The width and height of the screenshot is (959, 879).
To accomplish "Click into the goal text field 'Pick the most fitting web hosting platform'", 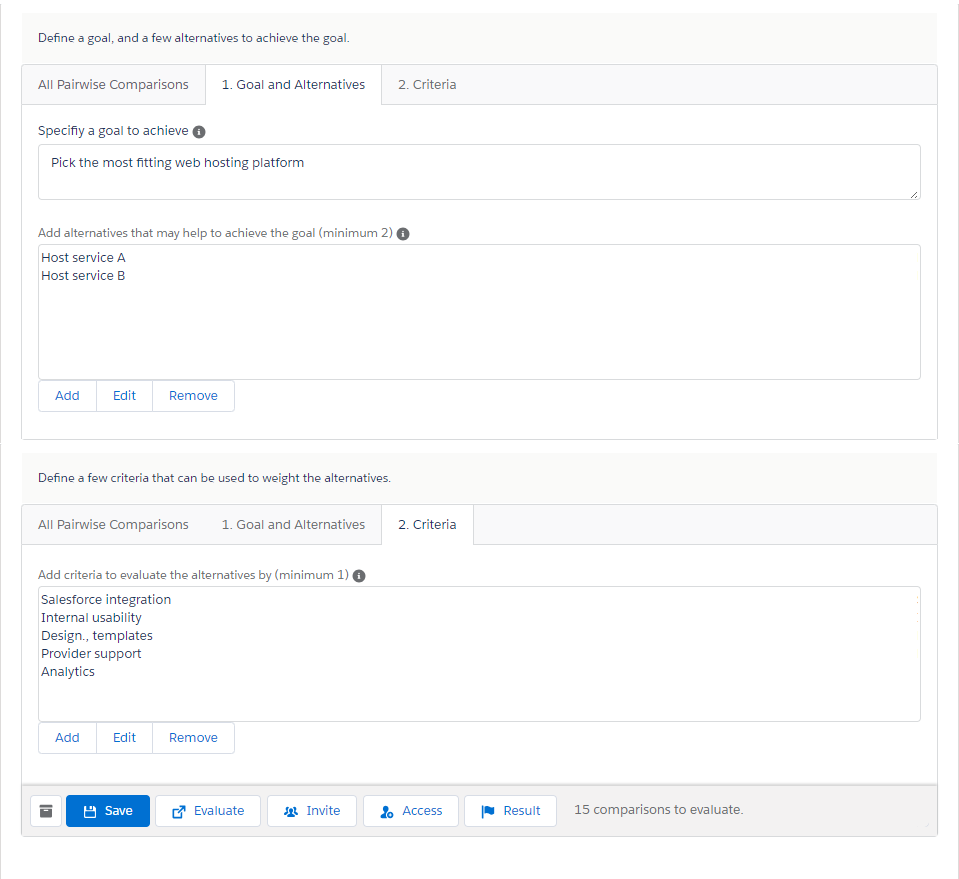I will 479,172.
